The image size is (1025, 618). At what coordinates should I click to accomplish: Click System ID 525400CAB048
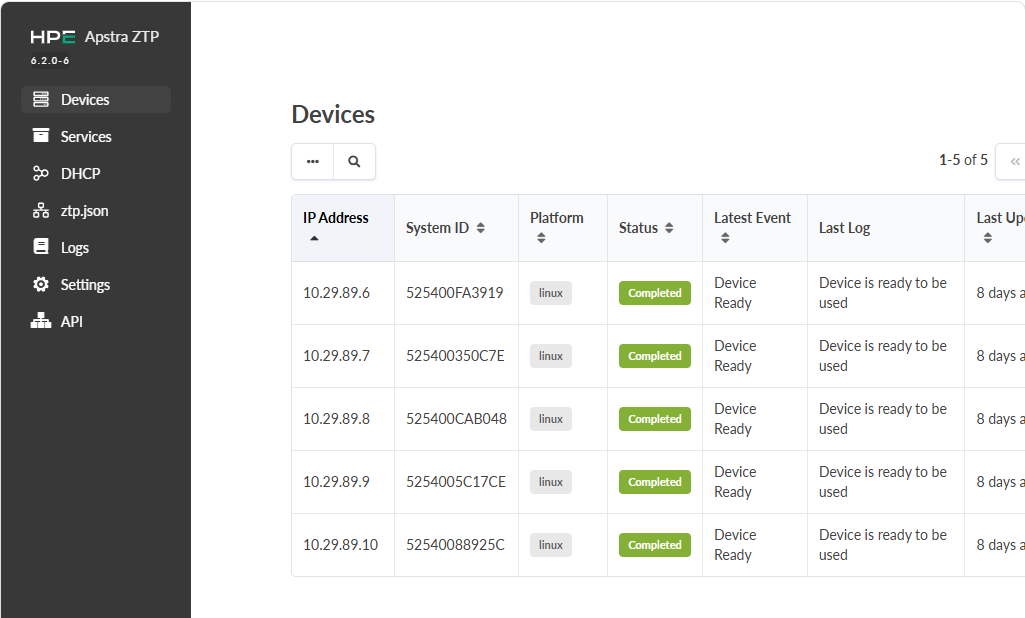pyautogui.click(x=456, y=419)
